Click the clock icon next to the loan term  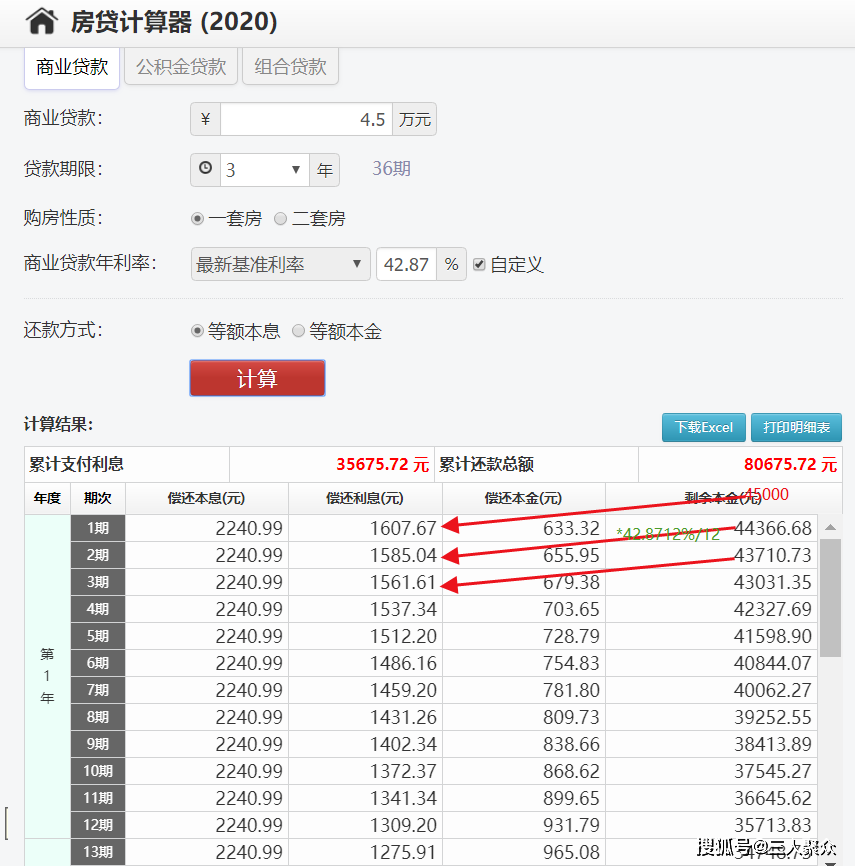pos(205,169)
